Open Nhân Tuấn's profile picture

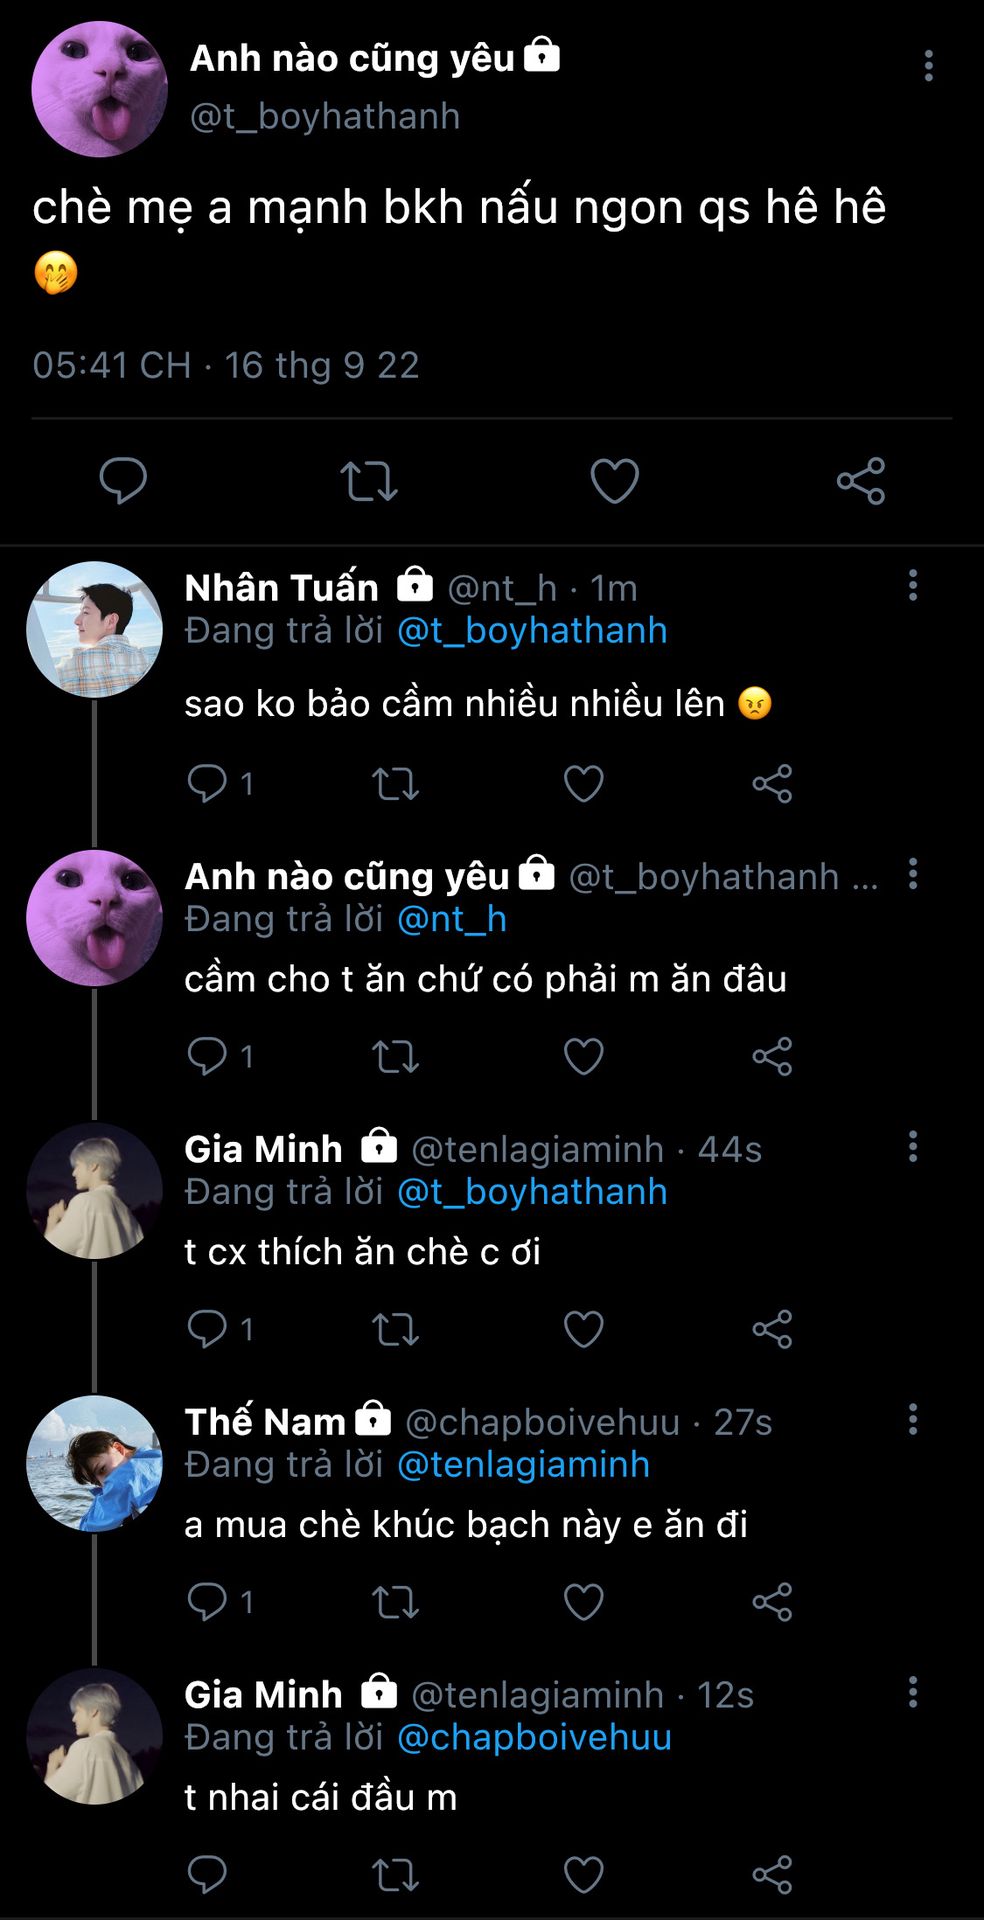(95, 629)
